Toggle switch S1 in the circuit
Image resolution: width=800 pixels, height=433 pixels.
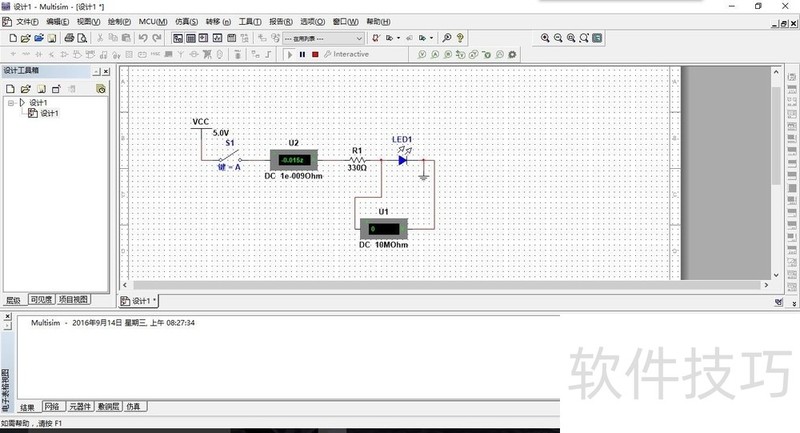[x=230, y=156]
